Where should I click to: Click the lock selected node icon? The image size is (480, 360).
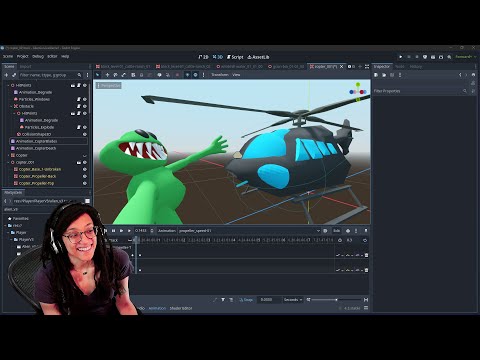click(x=141, y=75)
